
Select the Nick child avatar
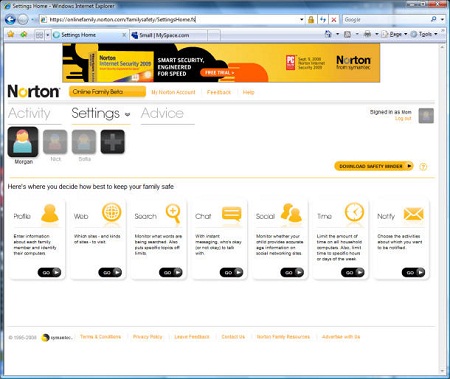pyautogui.click(x=55, y=142)
